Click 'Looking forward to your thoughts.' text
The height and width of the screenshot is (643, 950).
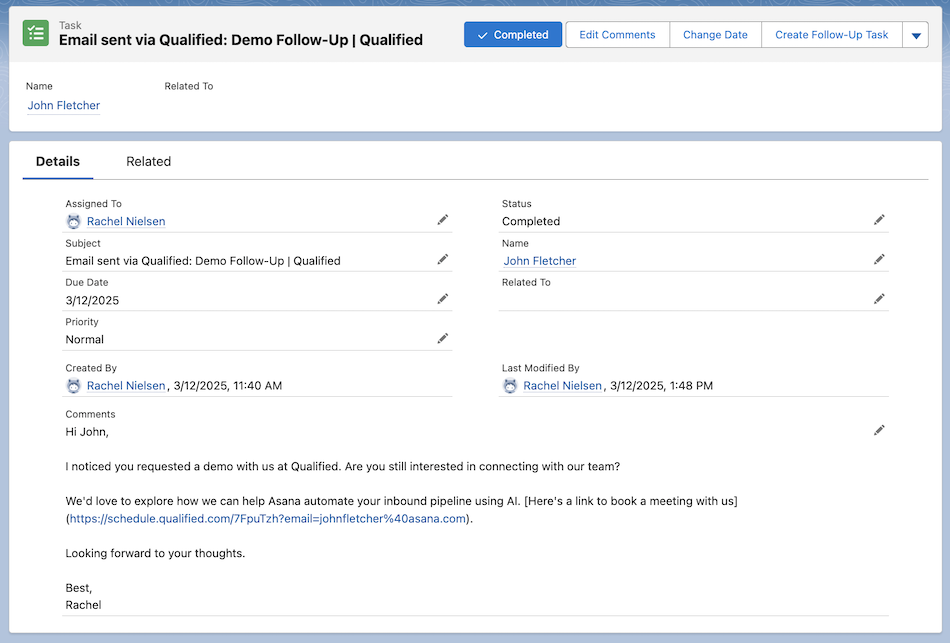point(155,553)
